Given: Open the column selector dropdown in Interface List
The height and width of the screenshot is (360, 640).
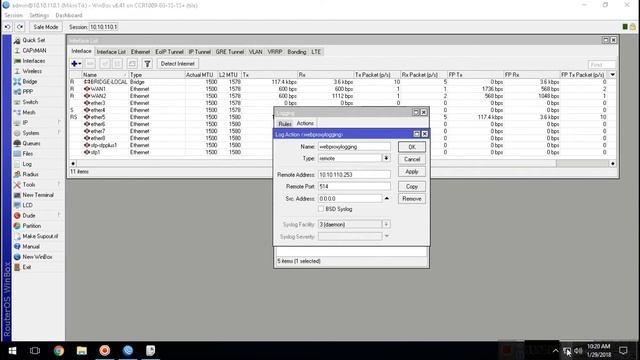Looking at the screenshot, I should coord(613,75).
